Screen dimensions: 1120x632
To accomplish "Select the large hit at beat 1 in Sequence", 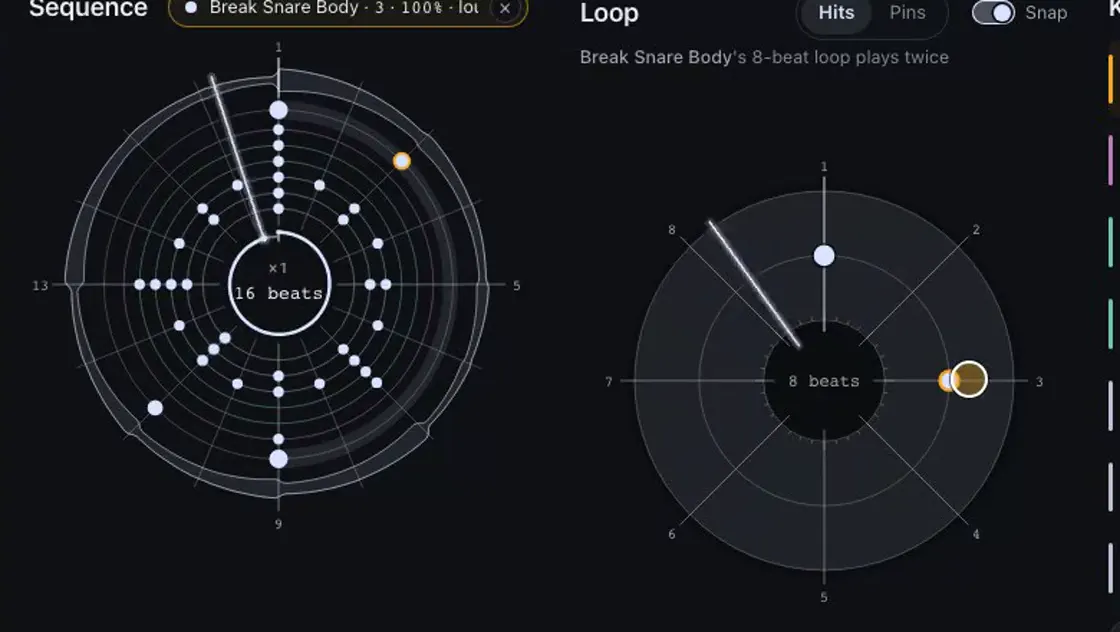I will coord(279,110).
